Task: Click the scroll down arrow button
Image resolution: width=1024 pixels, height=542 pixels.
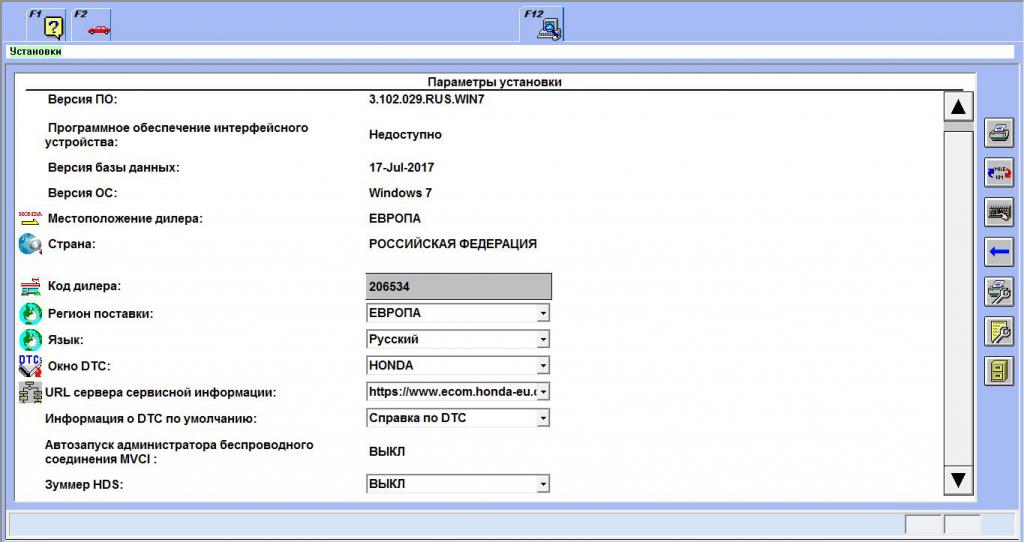Action: (x=958, y=480)
